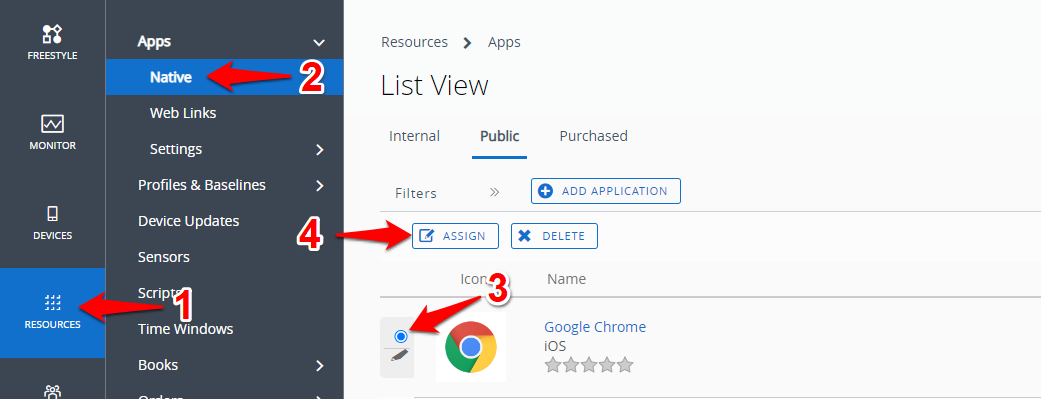Expand the Books submenu arrow
This screenshot has width=1041, height=399.
[320, 366]
